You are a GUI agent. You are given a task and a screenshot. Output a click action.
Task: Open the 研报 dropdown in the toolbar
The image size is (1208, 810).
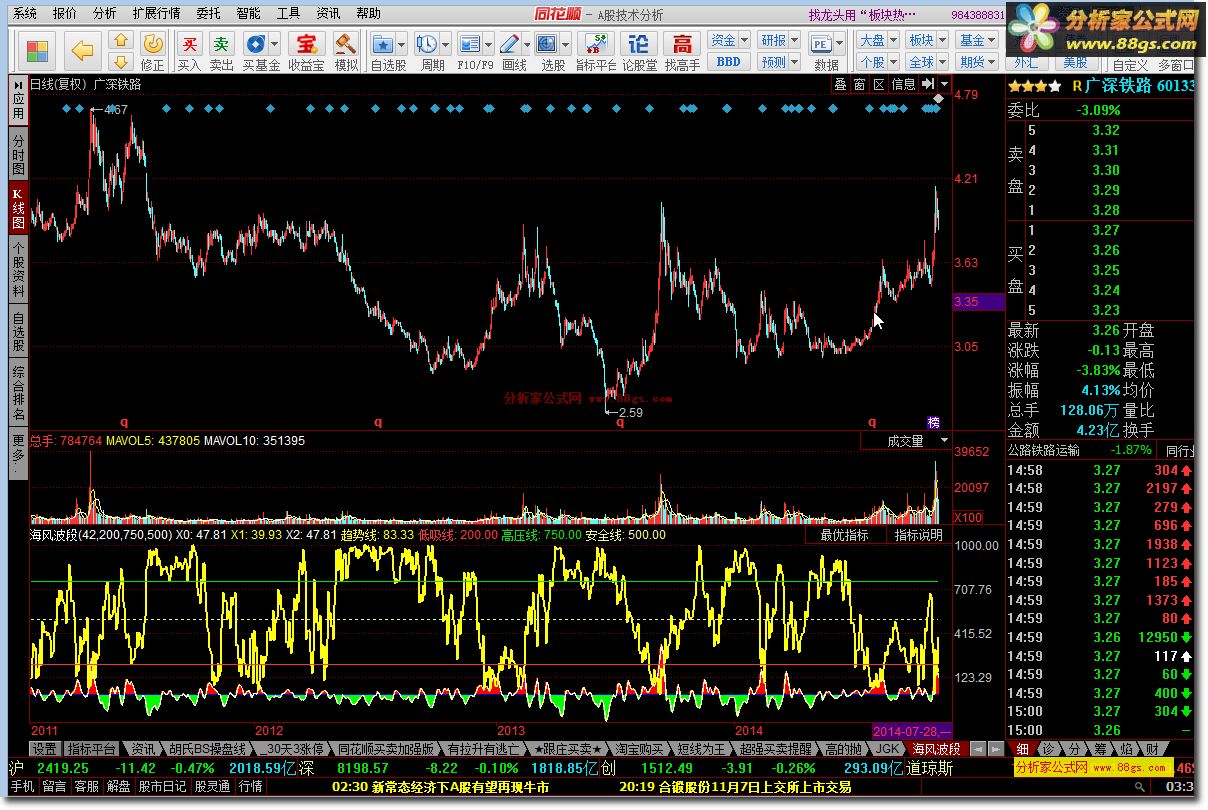coord(779,41)
